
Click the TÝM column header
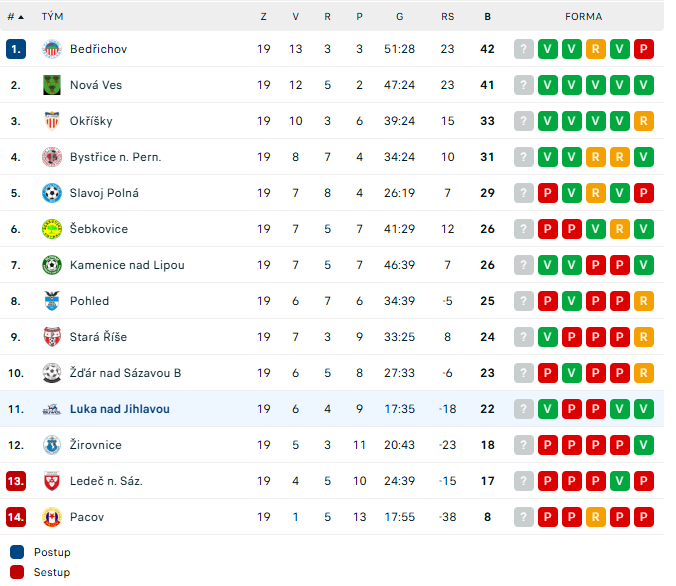click(x=52, y=17)
